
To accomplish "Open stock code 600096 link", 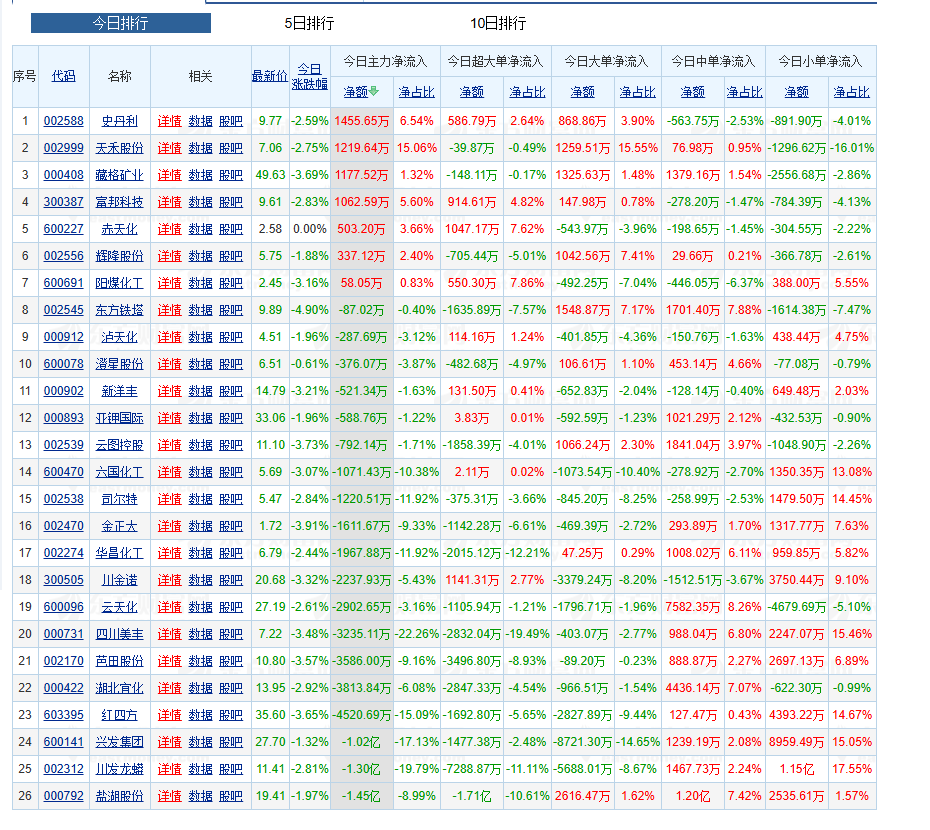I will pyautogui.click(x=63, y=607).
